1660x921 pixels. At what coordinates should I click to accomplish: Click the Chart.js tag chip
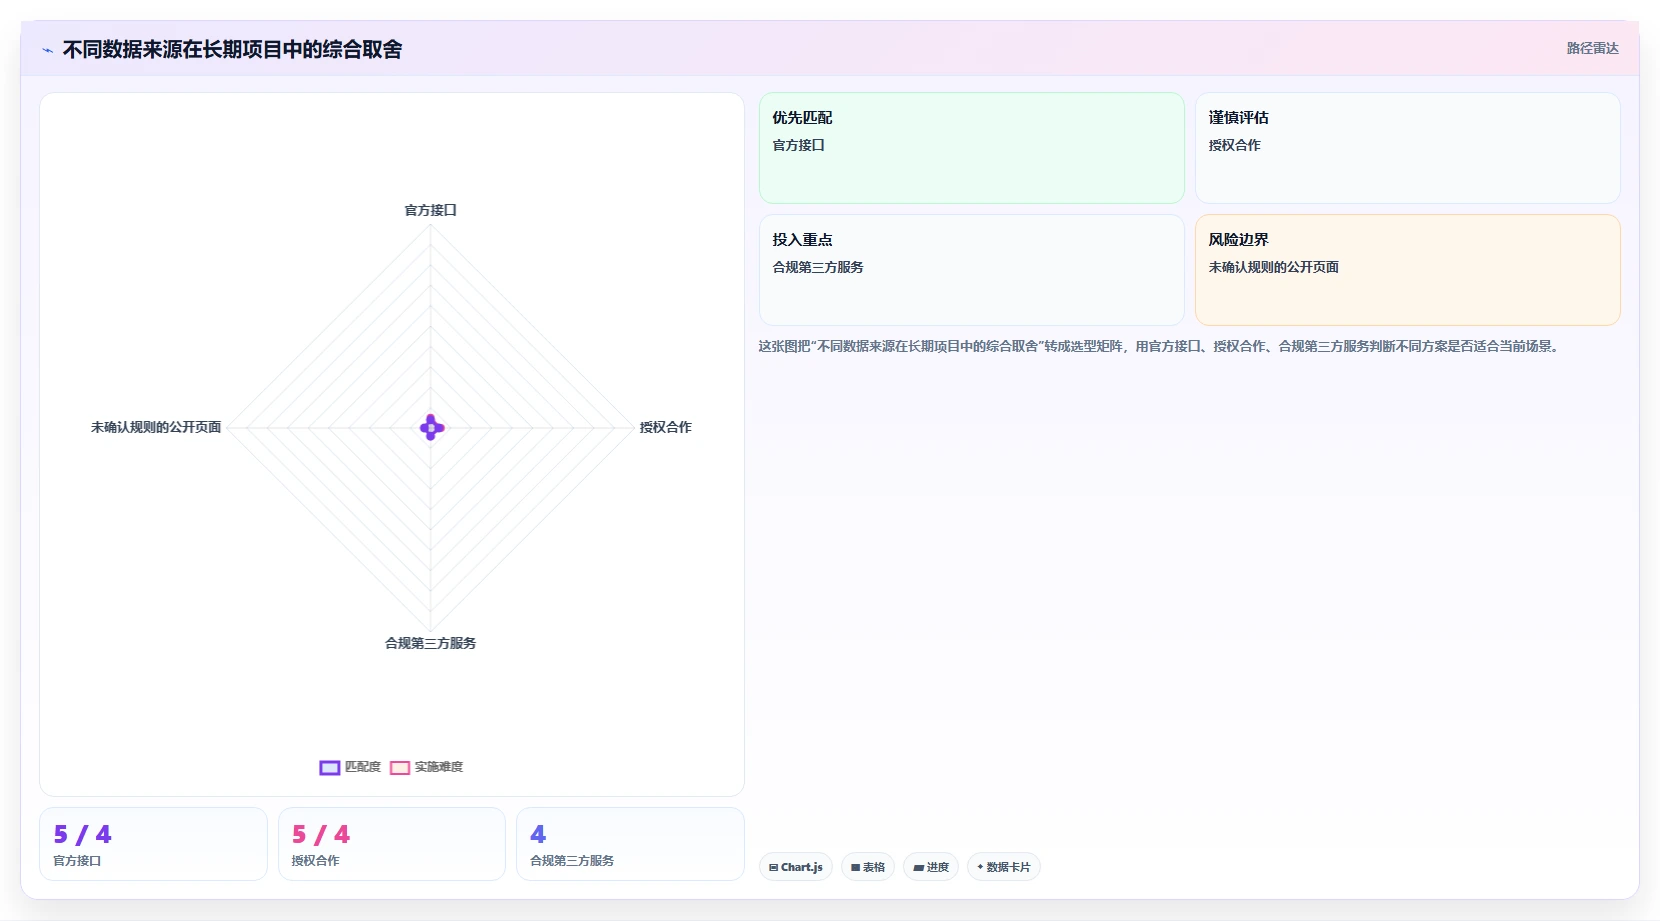pos(795,867)
